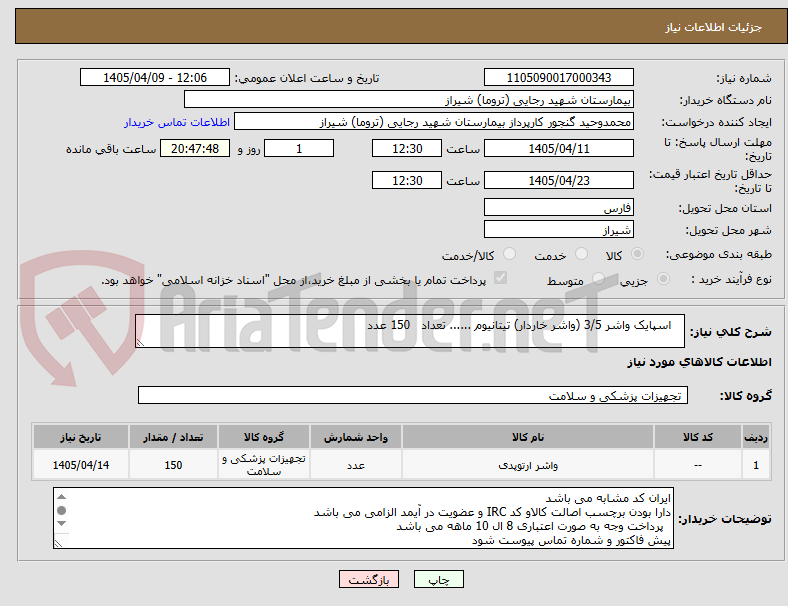The height and width of the screenshot is (606, 788).
Task: Click the goods group field تجهیزات پزشکی و سلامت
Action: 413,395
